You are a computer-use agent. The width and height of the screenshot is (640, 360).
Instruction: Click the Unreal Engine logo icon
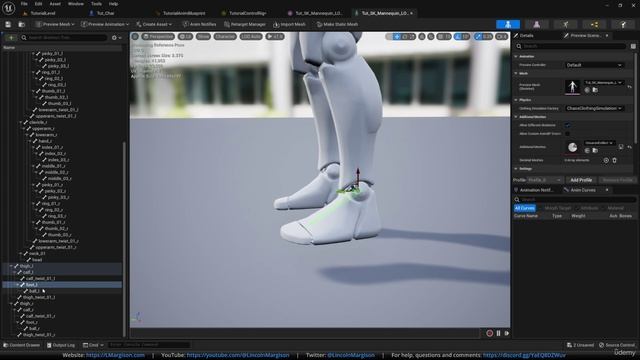pos(8,7)
